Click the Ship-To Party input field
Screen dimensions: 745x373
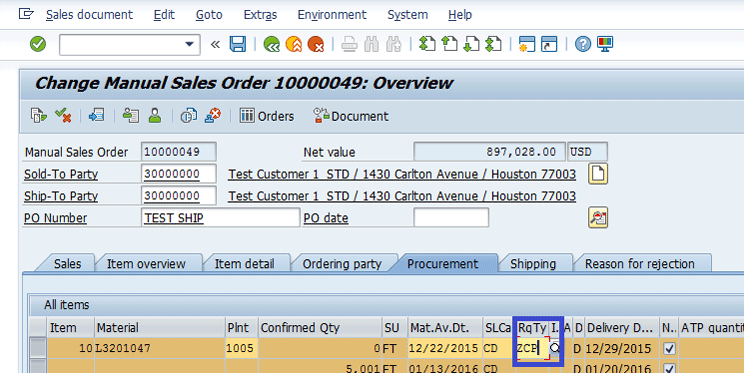click(x=179, y=196)
